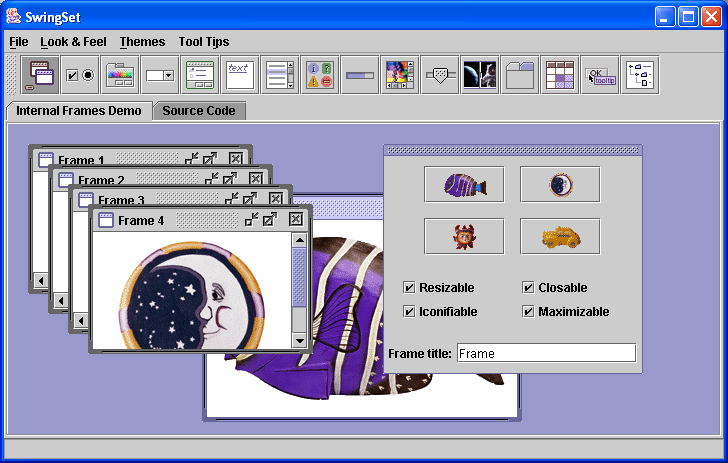Viewport: 728px width, 463px height.
Task: Launch the Option Pane demo icon
Action: [x=319, y=75]
